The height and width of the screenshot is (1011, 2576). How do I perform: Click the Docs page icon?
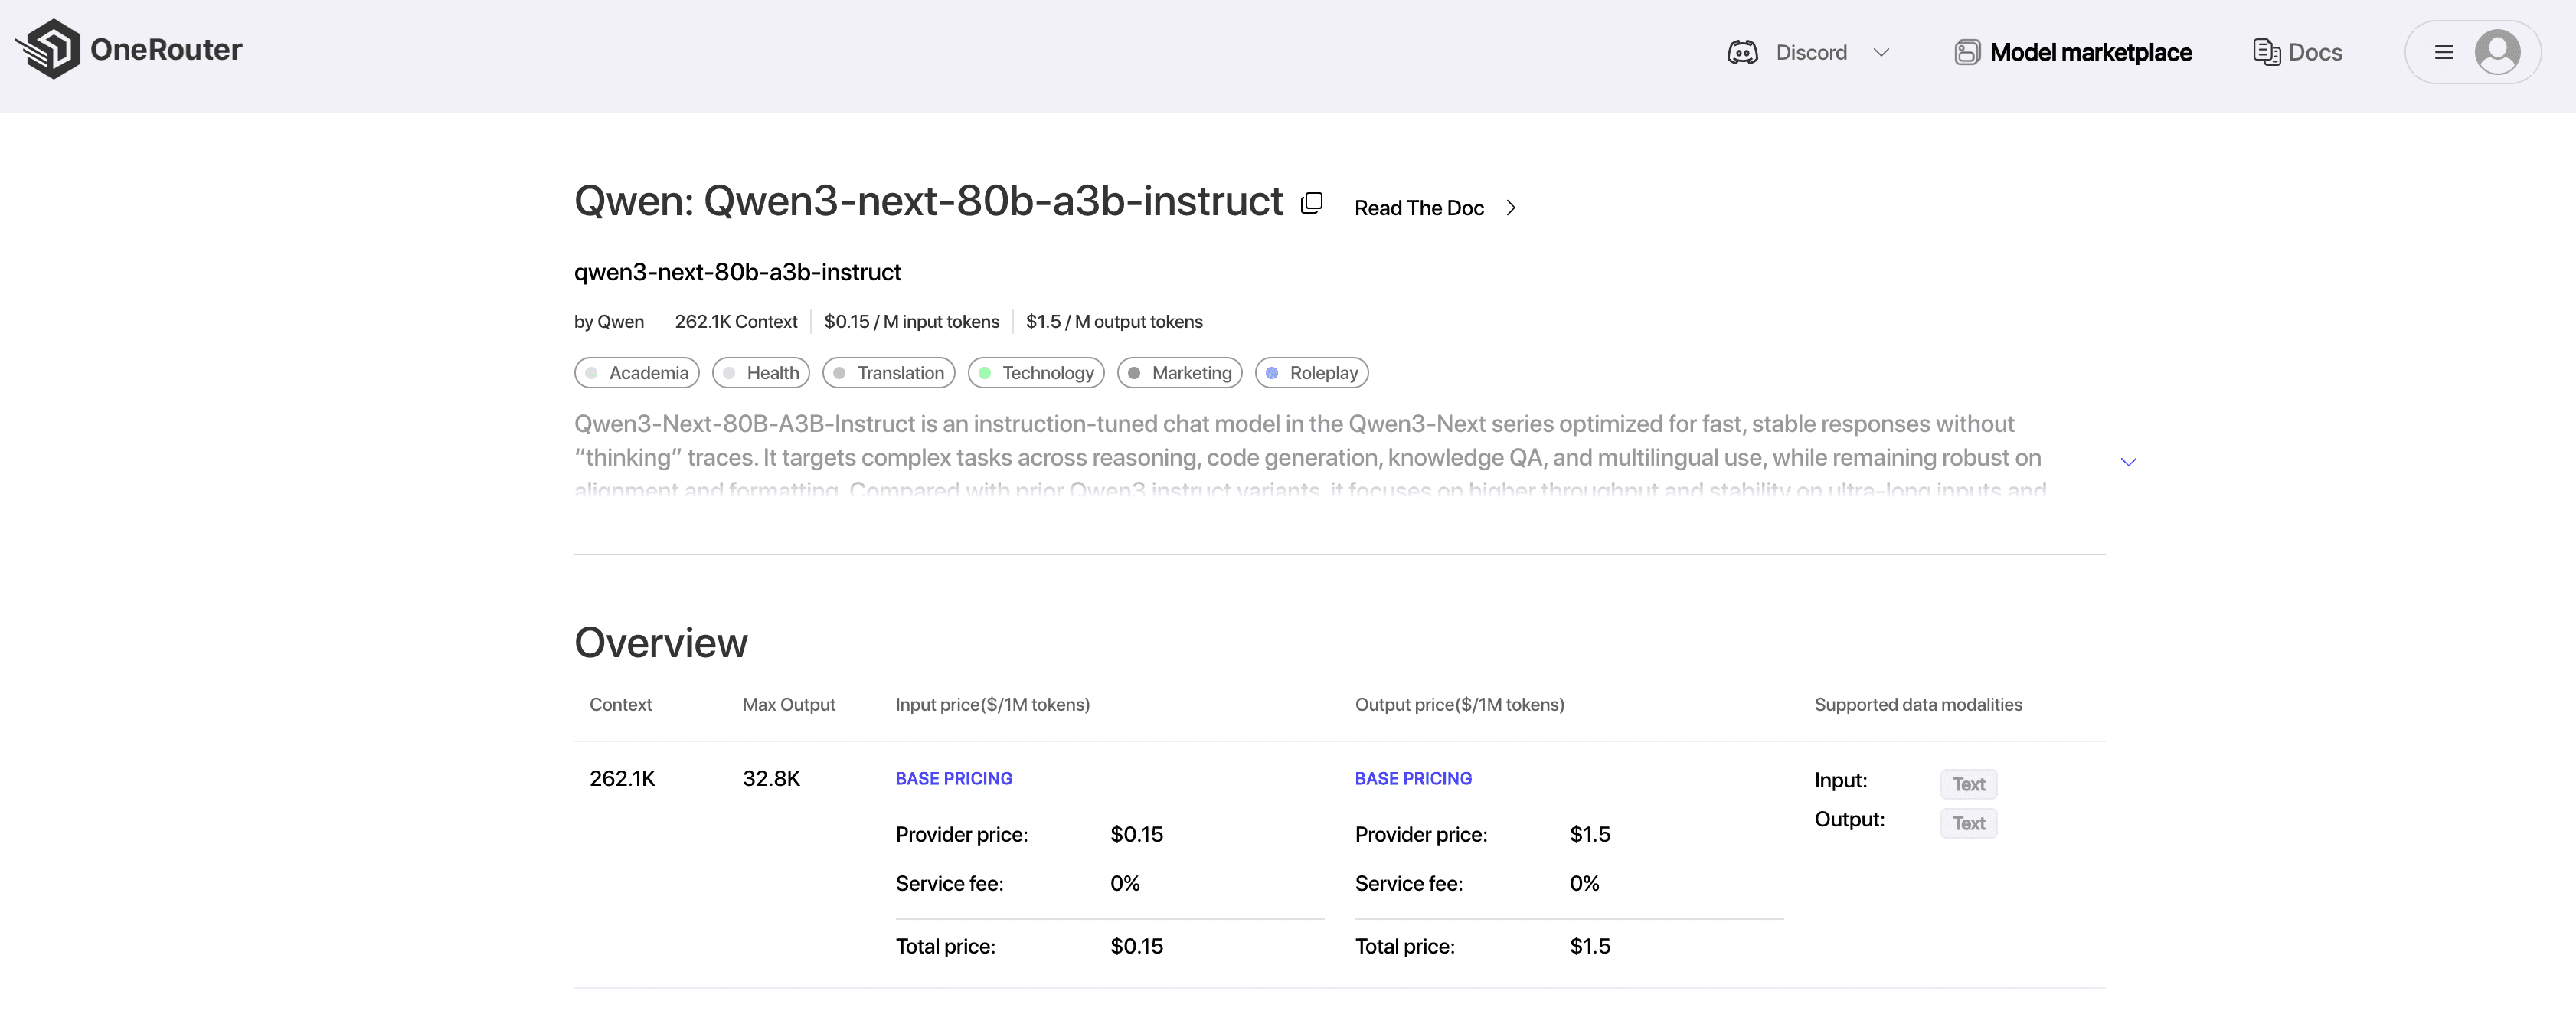click(2265, 52)
